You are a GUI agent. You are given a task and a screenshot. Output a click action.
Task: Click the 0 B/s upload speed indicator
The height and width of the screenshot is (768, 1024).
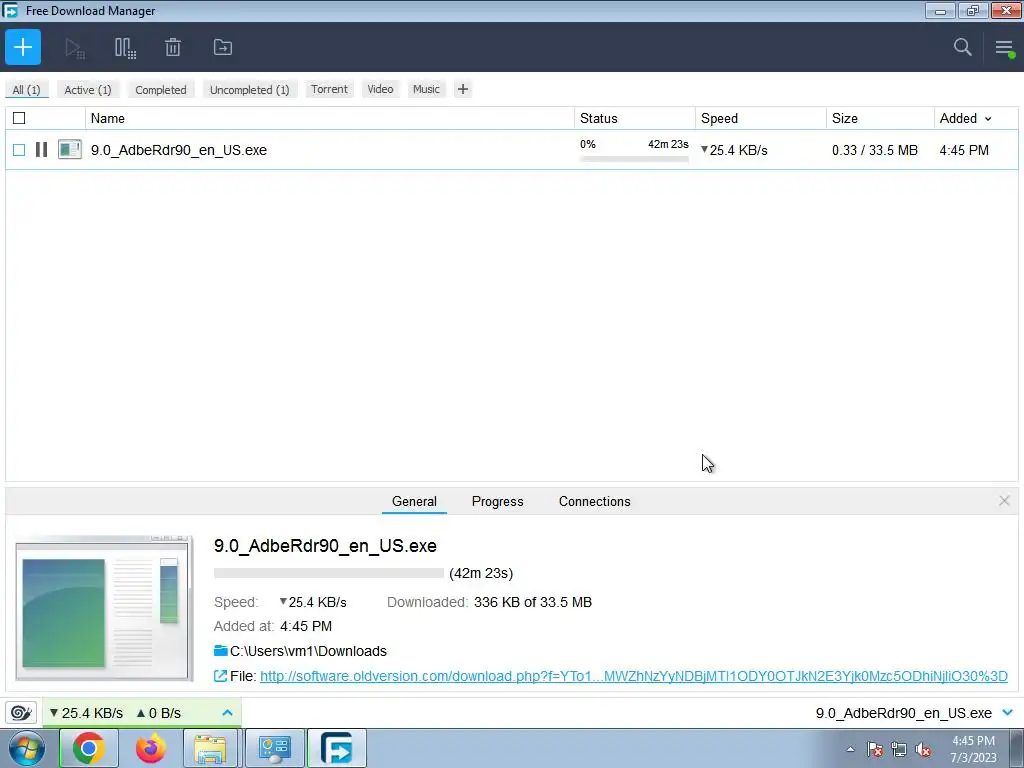(158, 713)
